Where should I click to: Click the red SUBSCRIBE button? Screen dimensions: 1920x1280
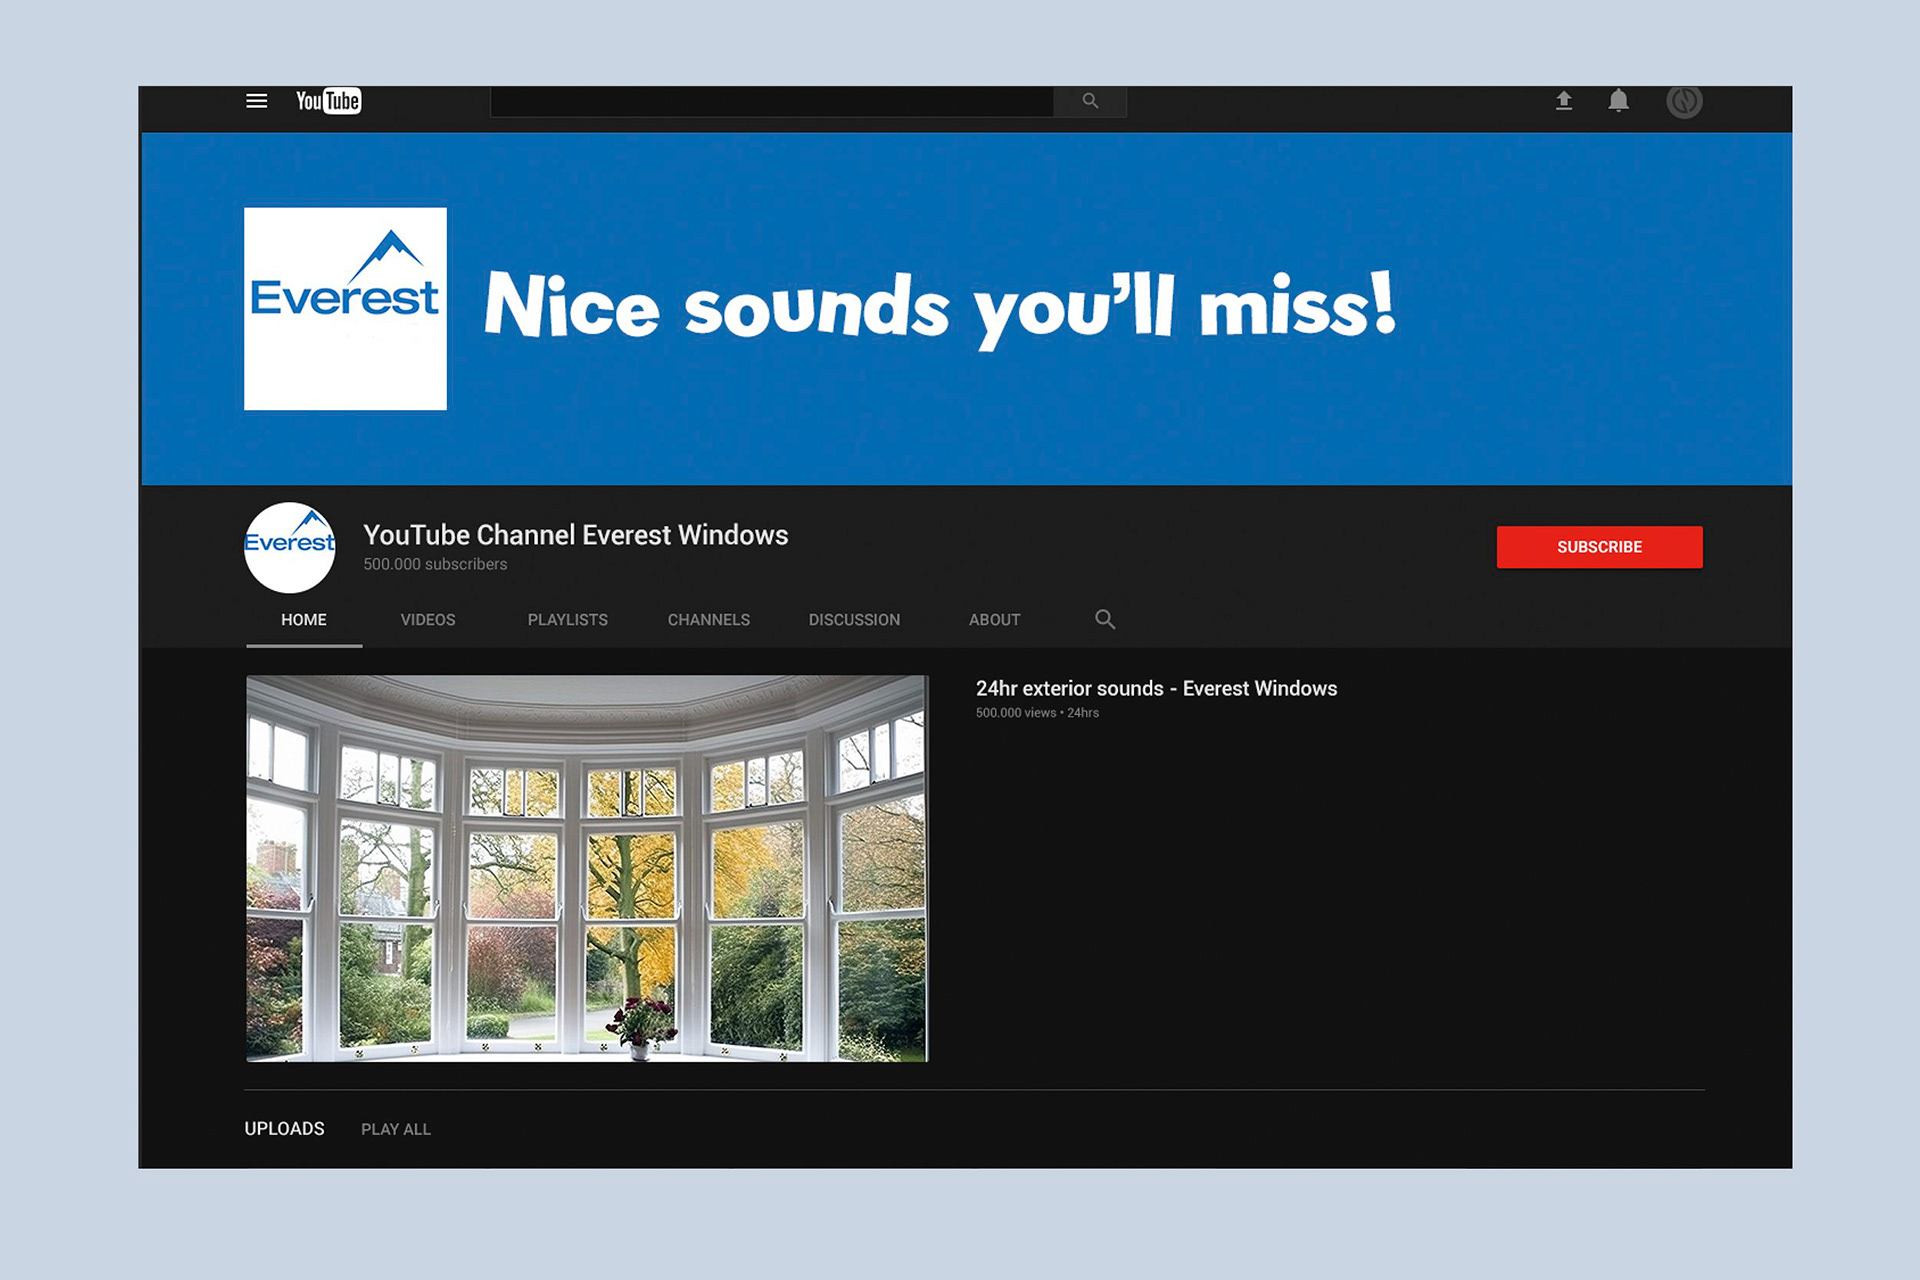pos(1600,547)
